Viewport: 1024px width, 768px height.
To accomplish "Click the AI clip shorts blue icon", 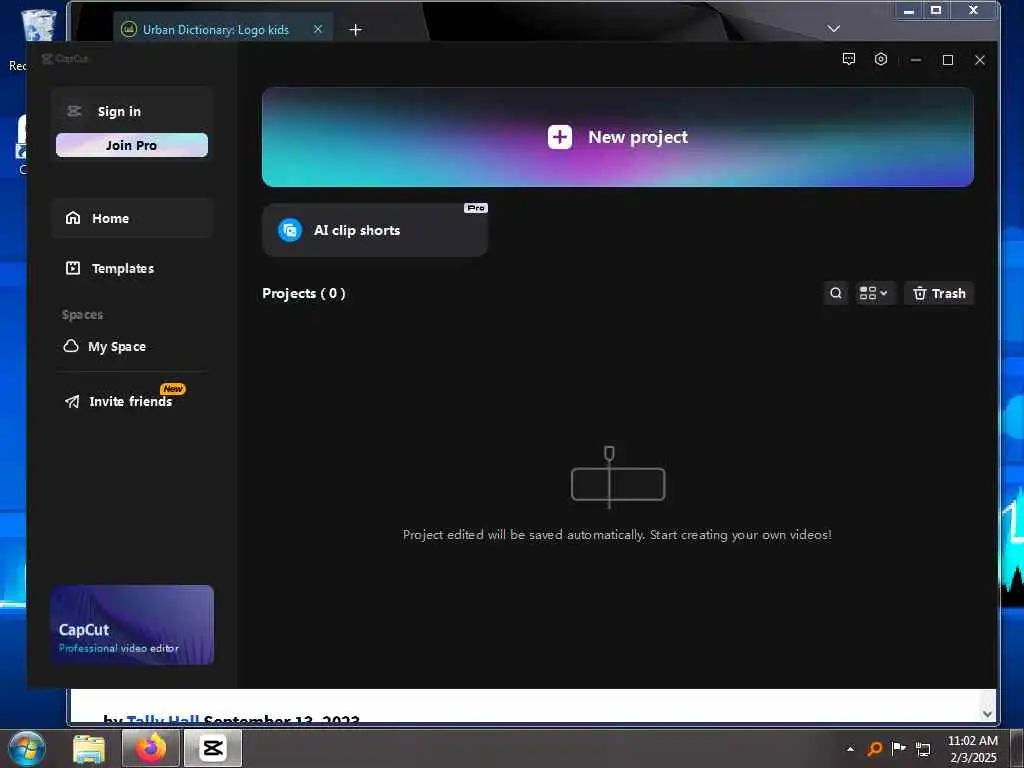I will [290, 230].
